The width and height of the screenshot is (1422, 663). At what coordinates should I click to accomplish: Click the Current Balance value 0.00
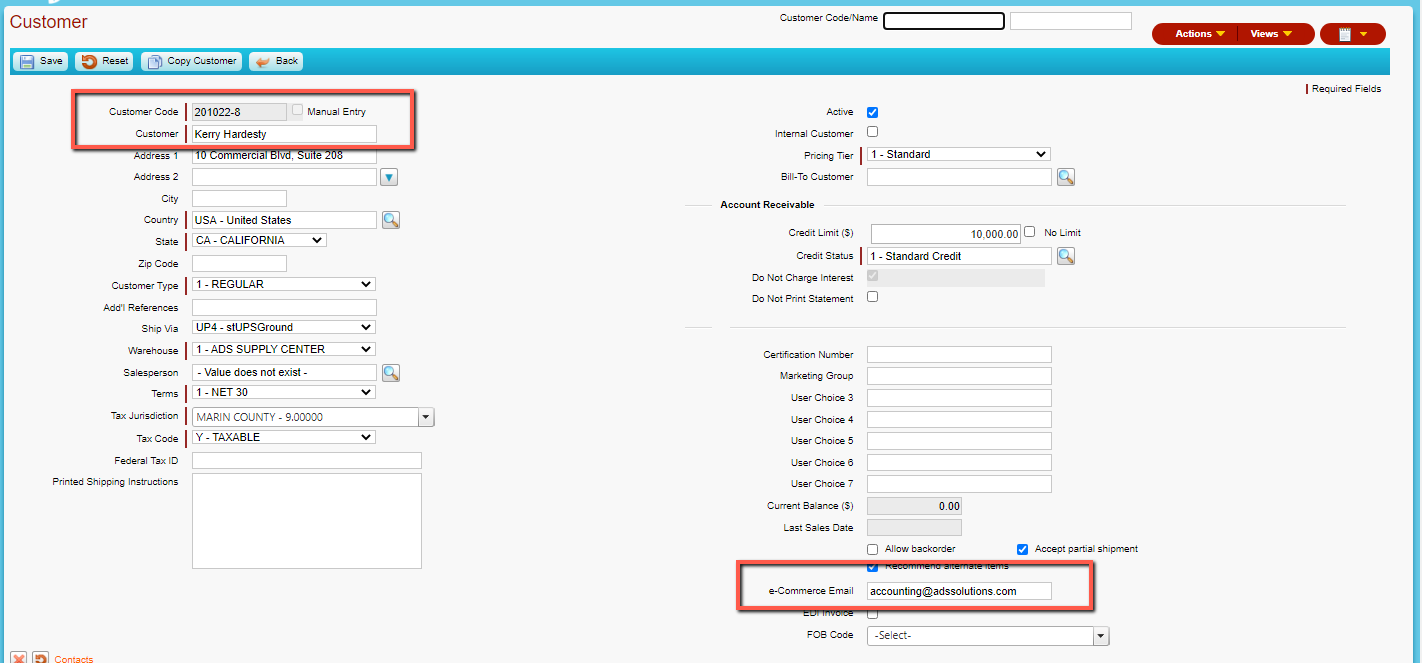coord(914,506)
